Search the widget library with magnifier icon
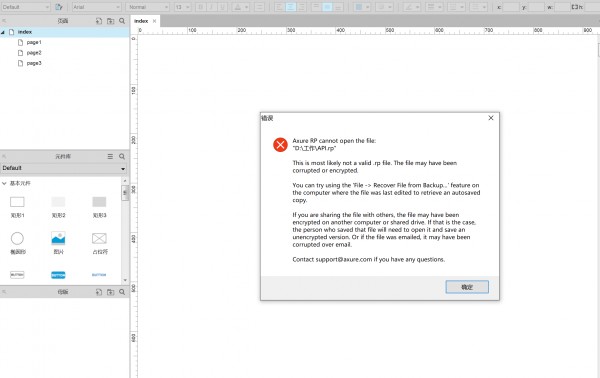The height and width of the screenshot is (378, 600). point(122,156)
